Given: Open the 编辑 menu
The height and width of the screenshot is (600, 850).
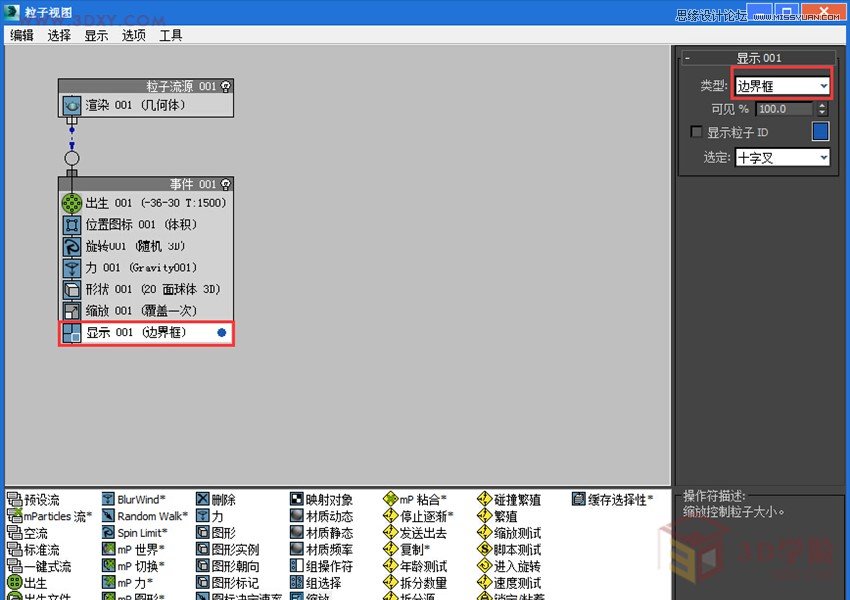Looking at the screenshot, I should 22,35.
